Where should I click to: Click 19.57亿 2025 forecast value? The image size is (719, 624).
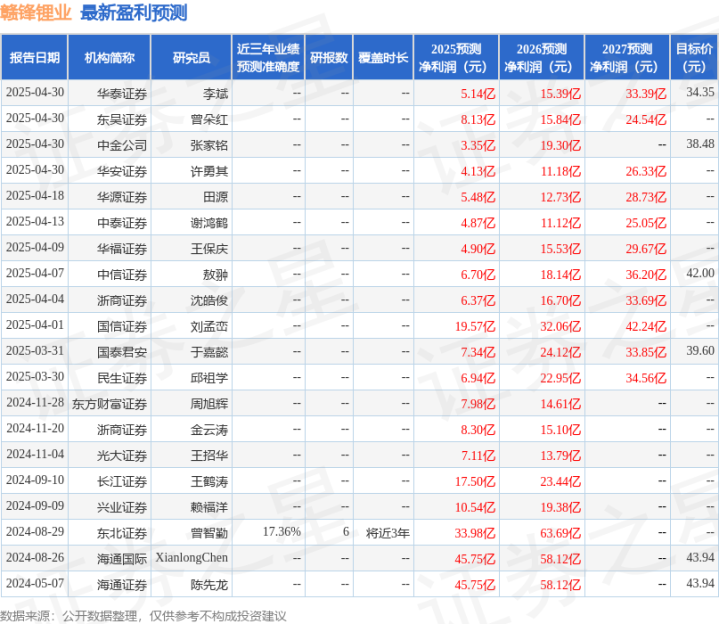(476, 326)
